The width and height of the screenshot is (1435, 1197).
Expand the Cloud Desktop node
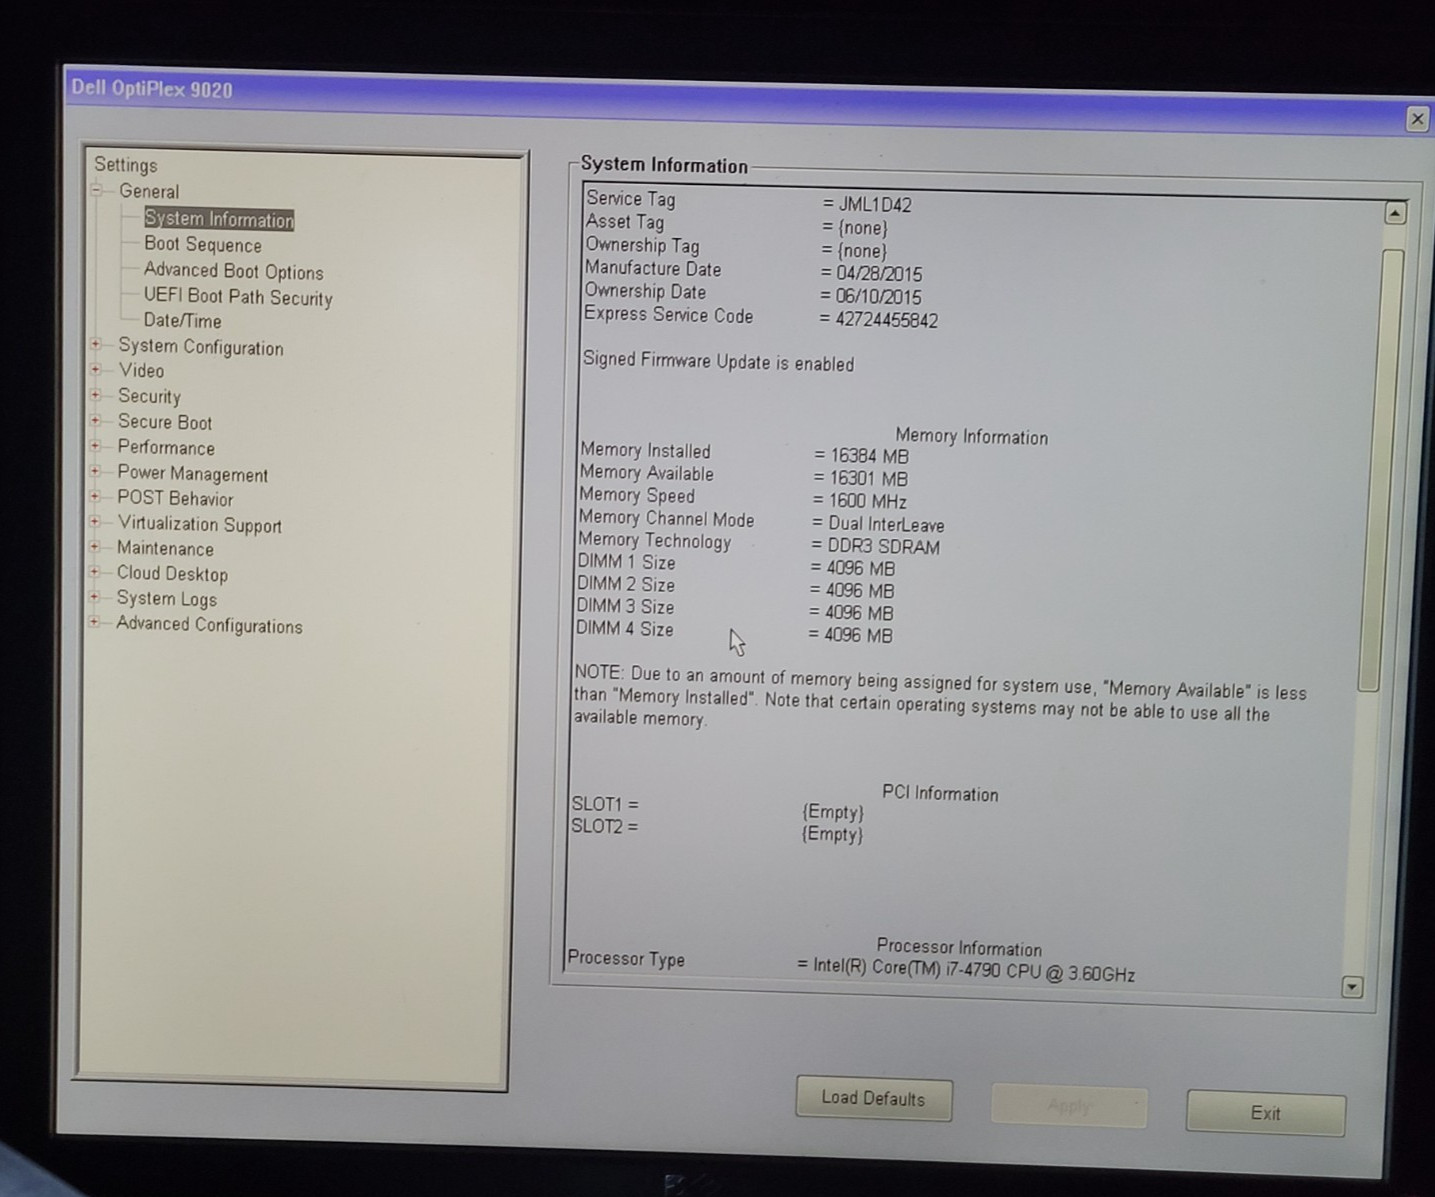click(x=94, y=572)
